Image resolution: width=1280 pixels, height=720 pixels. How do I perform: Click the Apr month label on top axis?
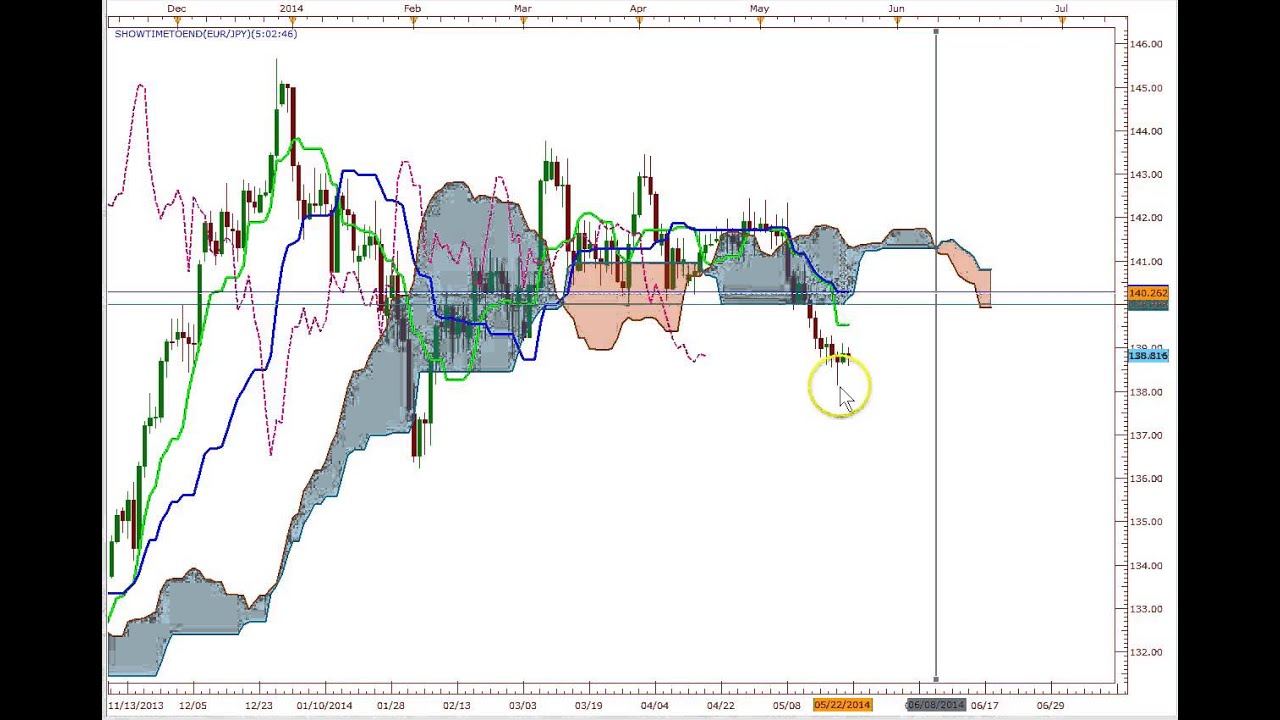(638, 8)
